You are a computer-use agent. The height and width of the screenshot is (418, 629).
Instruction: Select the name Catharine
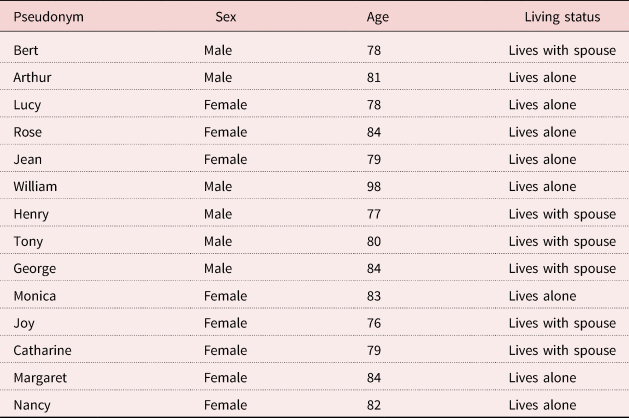[43, 350]
